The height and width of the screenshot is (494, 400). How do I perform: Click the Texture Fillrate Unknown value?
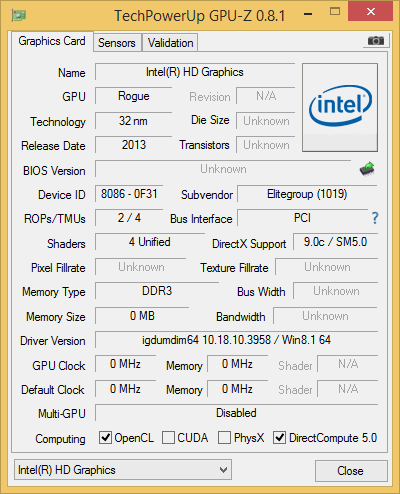coord(327,267)
